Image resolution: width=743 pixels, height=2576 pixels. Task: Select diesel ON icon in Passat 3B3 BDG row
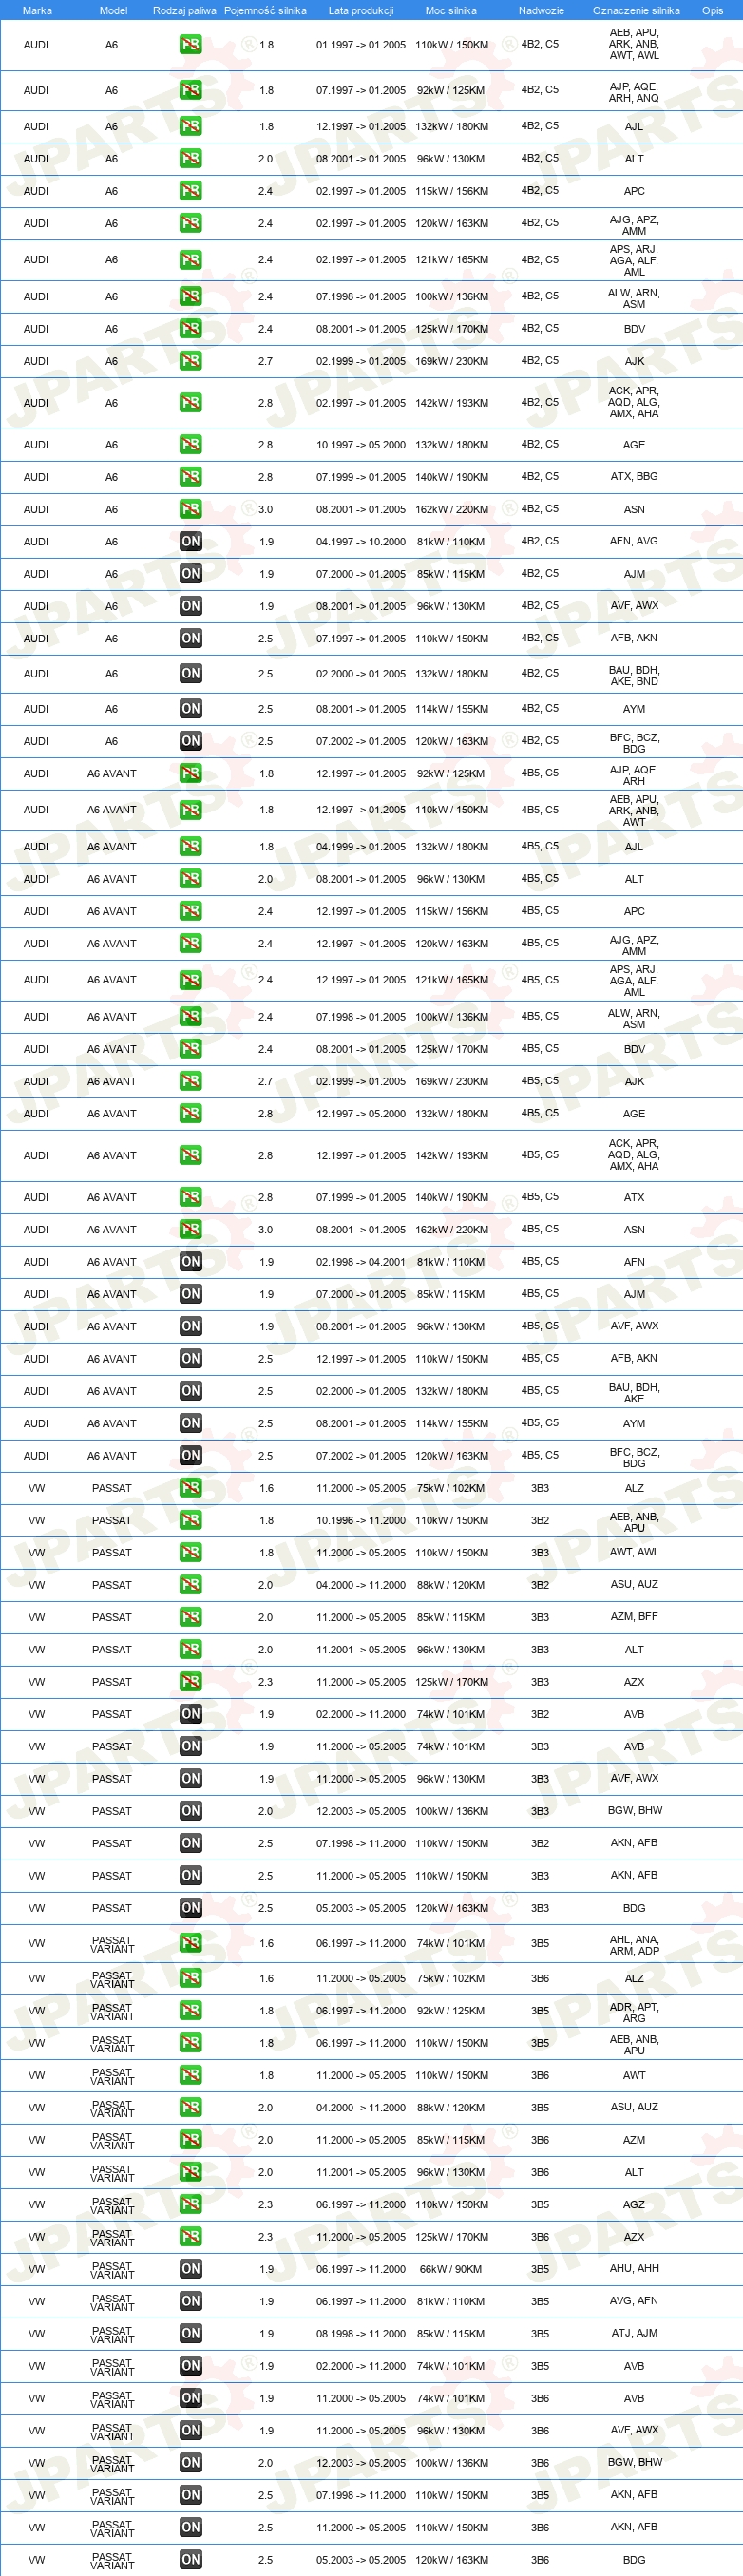190,1908
